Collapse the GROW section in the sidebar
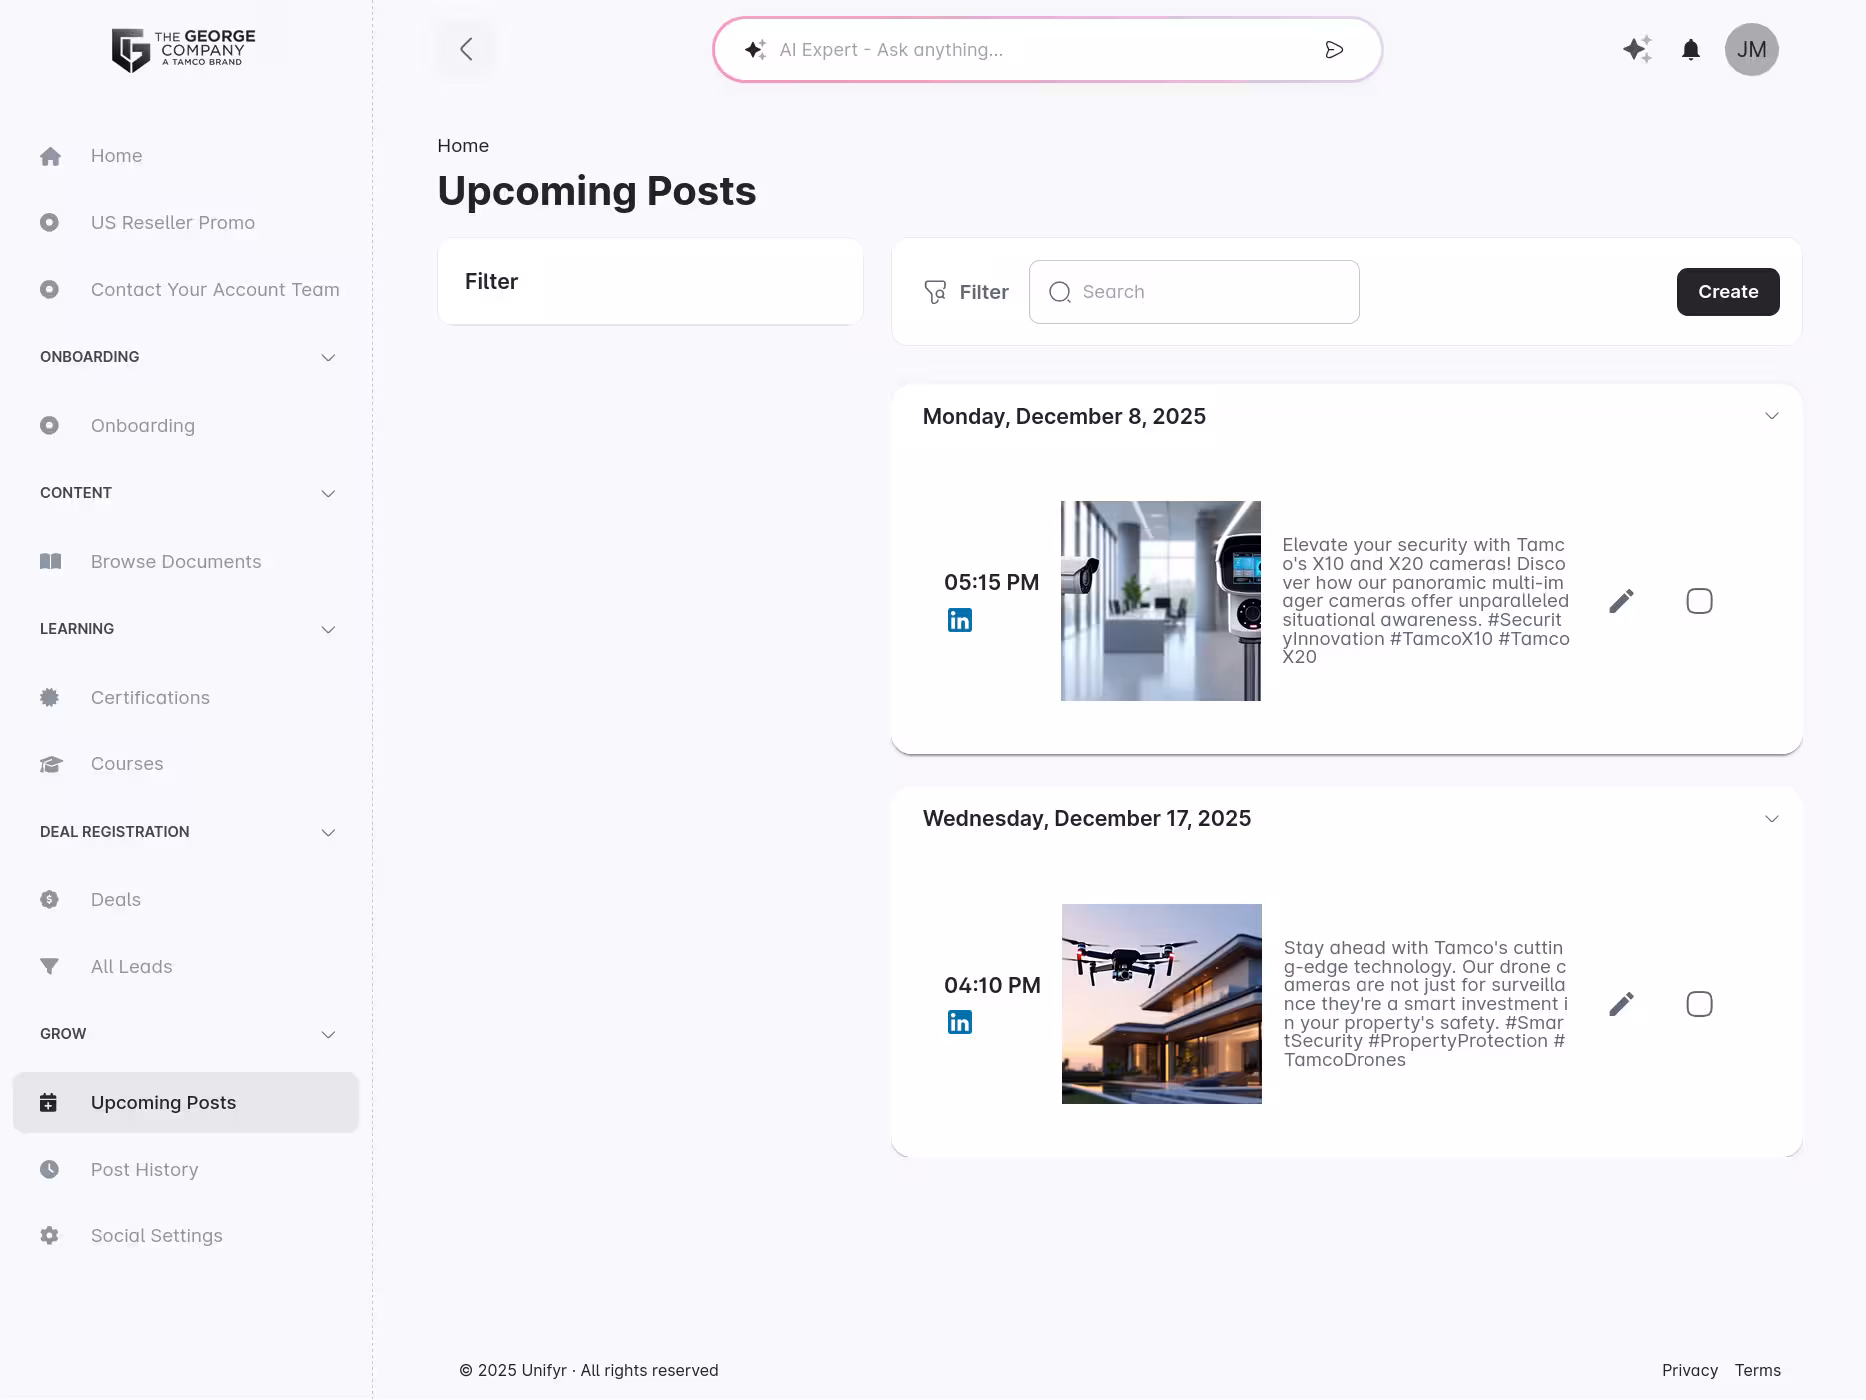Screen dimensions: 1866x1400 click(328, 1034)
